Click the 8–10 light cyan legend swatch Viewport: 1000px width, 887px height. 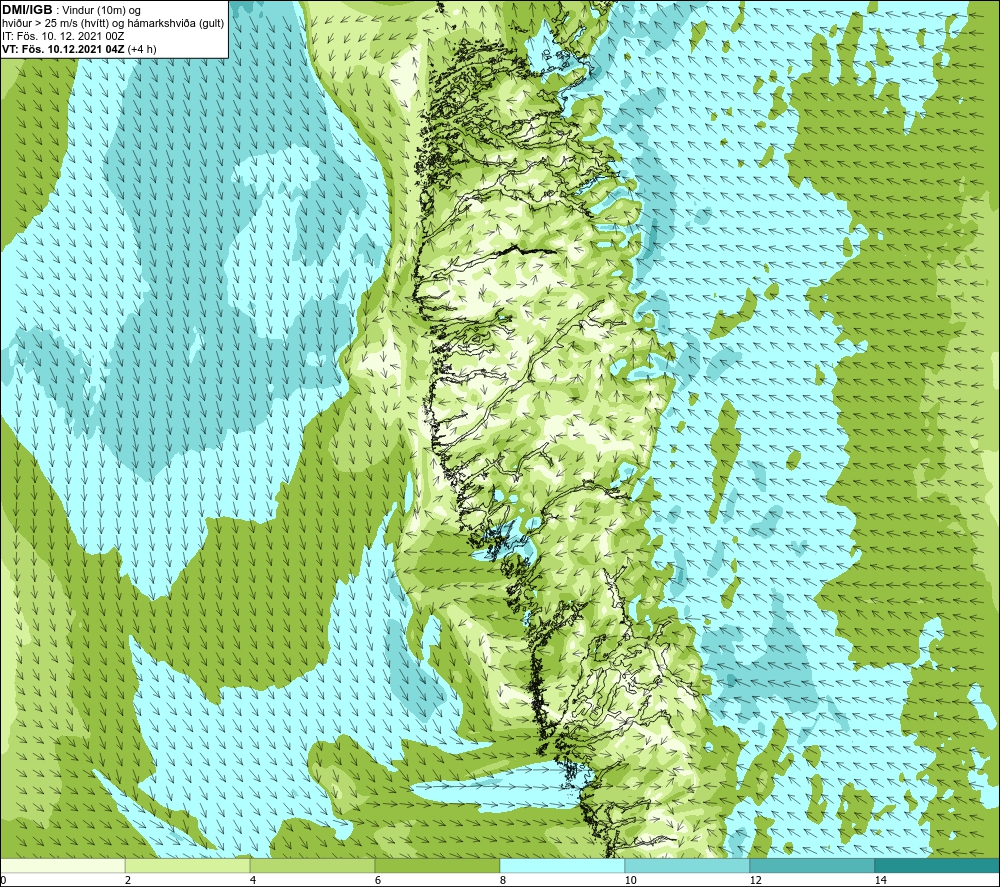point(562,865)
